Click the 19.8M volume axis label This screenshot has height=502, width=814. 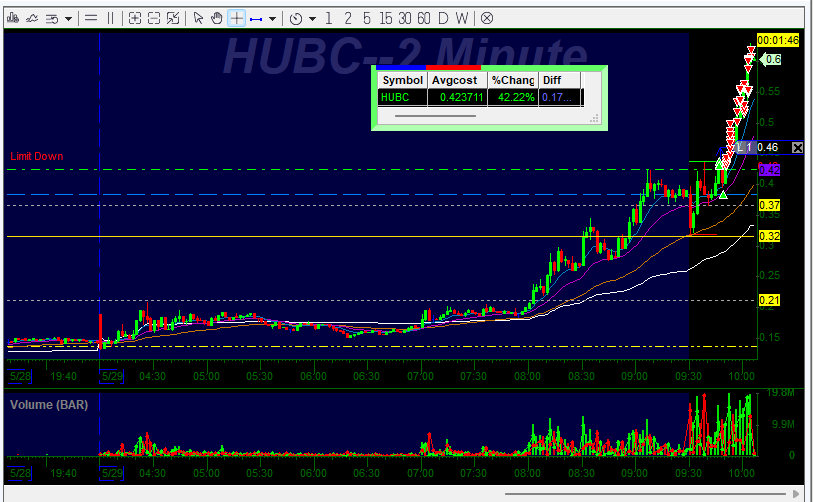pyautogui.click(x=780, y=393)
